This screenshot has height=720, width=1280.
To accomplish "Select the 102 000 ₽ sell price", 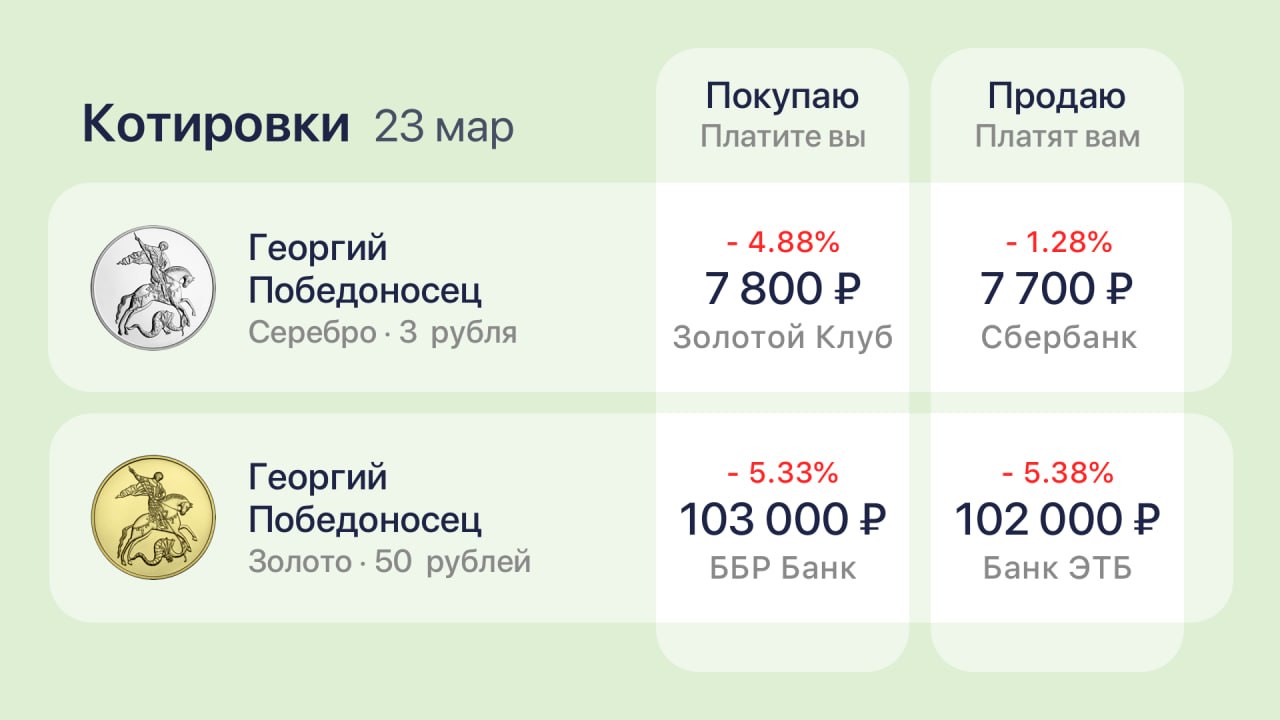I will click(x=1057, y=520).
